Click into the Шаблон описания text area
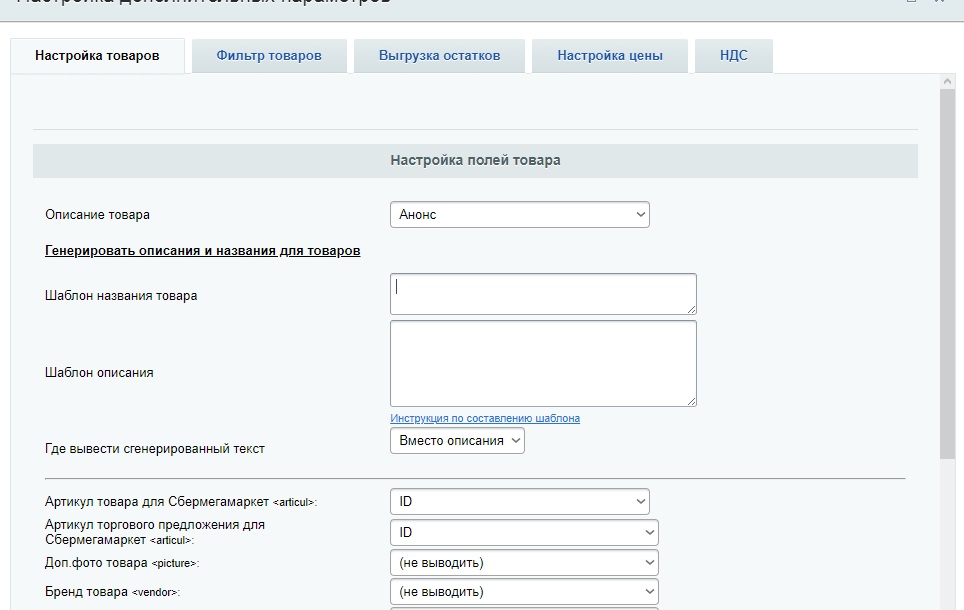This screenshot has height=610, width=964. pyautogui.click(x=542, y=363)
